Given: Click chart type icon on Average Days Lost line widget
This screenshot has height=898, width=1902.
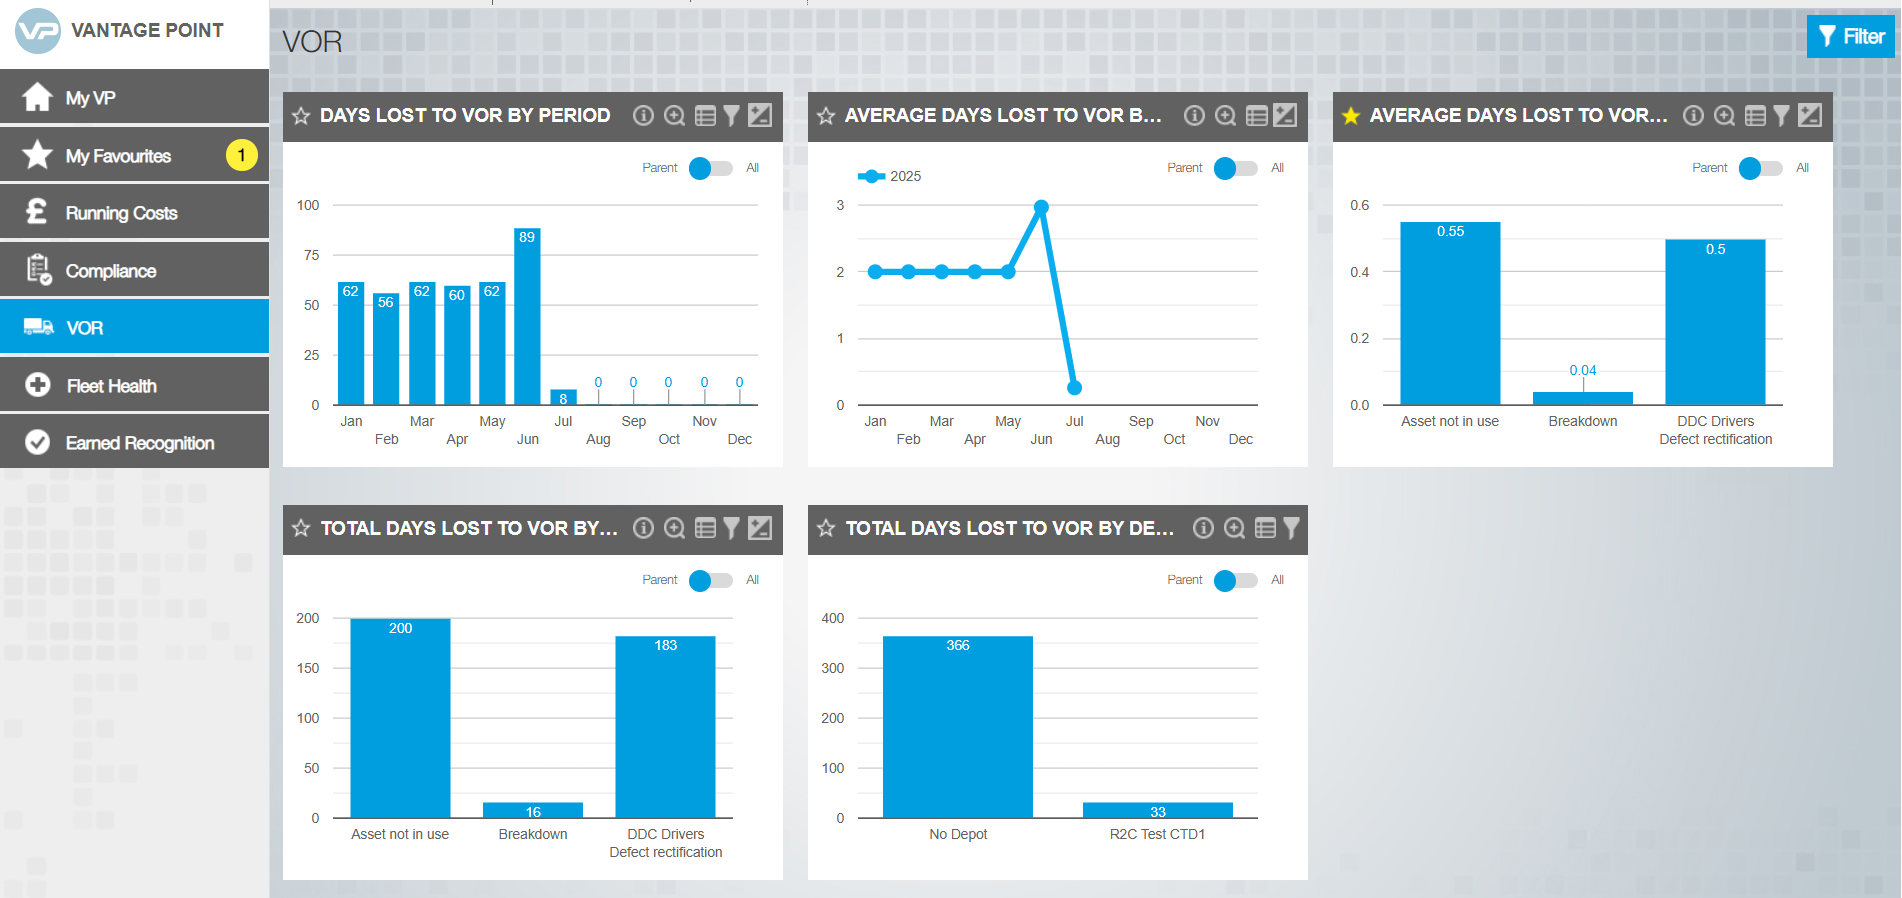Looking at the screenshot, I should click(x=1285, y=116).
